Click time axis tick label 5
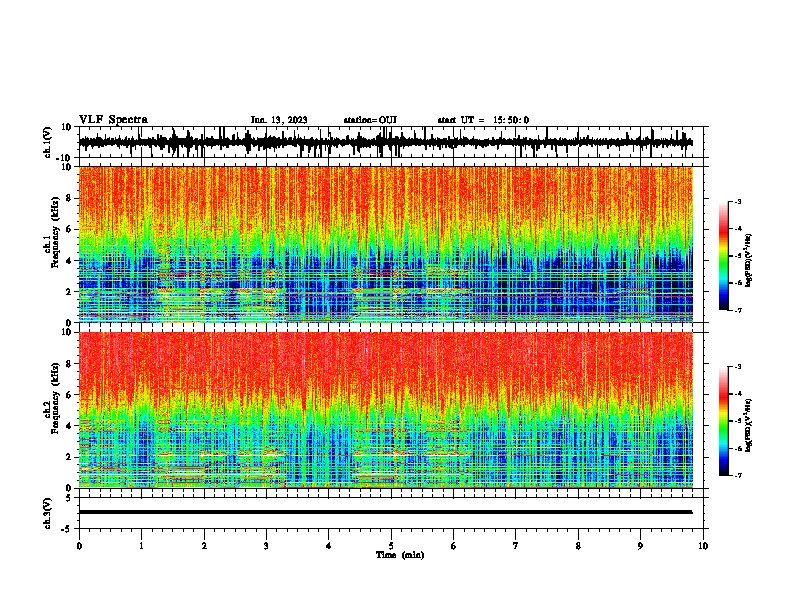The width and height of the screenshot is (792, 612). [391, 546]
